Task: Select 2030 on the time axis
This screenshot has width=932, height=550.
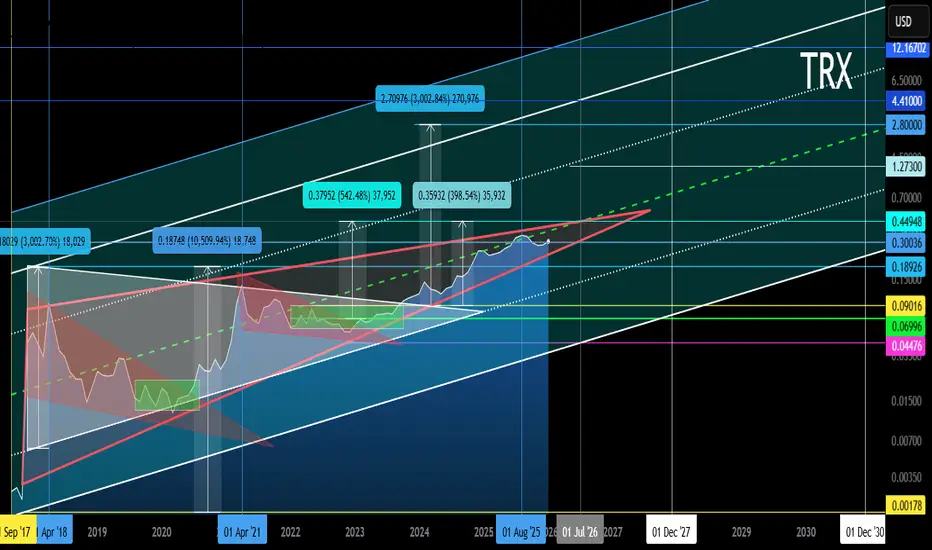Action: pyautogui.click(x=806, y=532)
